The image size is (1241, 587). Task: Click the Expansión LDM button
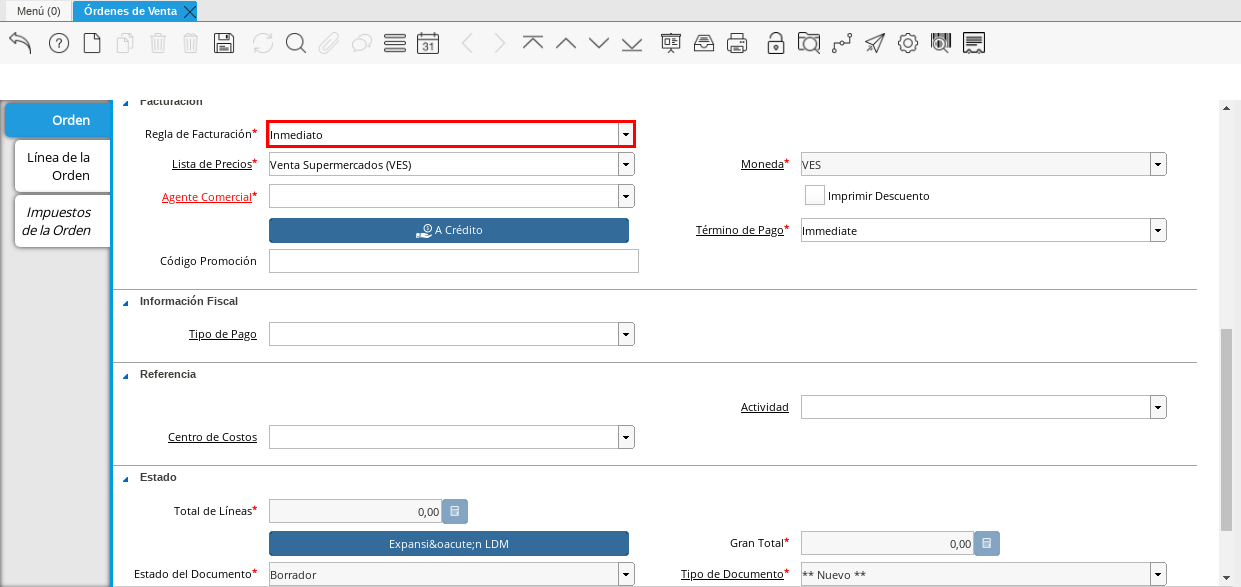tap(449, 544)
